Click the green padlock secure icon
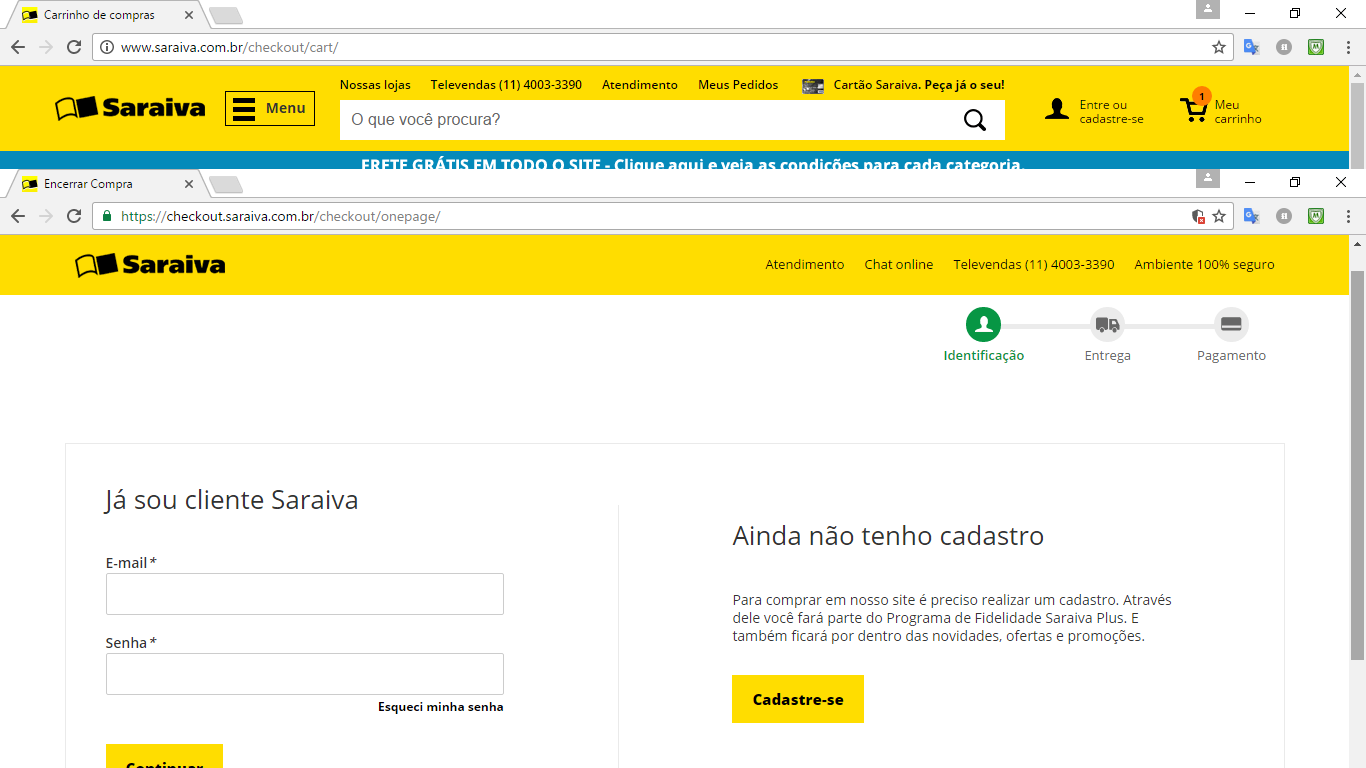The image size is (1366, 768). (108, 216)
